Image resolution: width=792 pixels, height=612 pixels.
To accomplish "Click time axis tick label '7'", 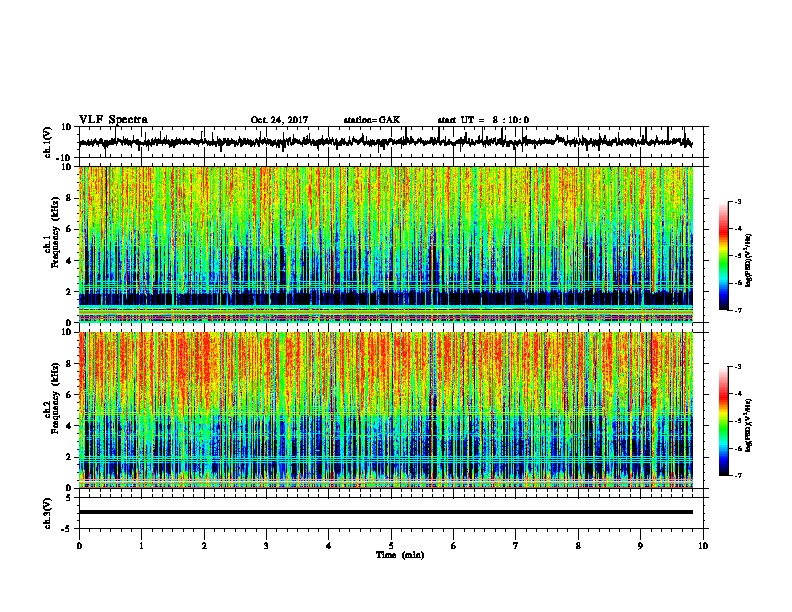I will tap(516, 546).
